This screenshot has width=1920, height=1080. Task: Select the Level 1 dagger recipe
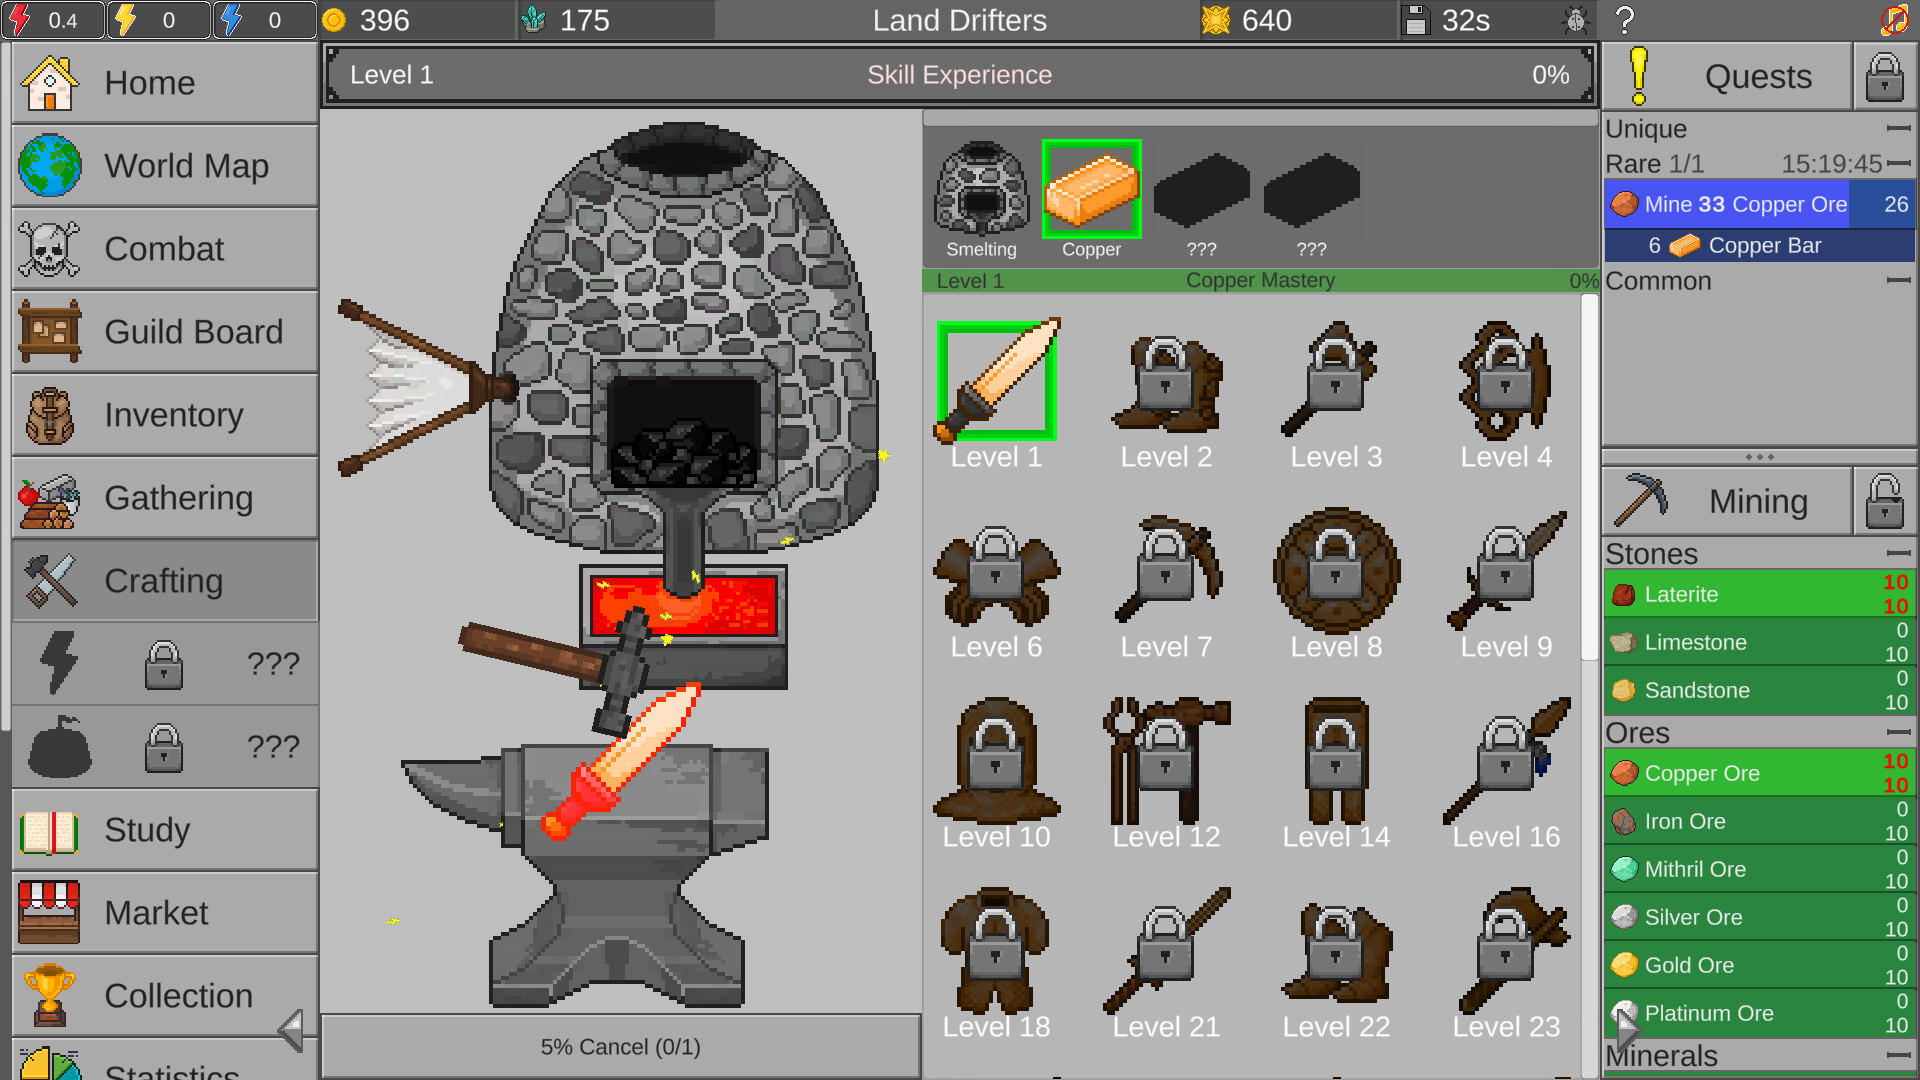(995, 380)
